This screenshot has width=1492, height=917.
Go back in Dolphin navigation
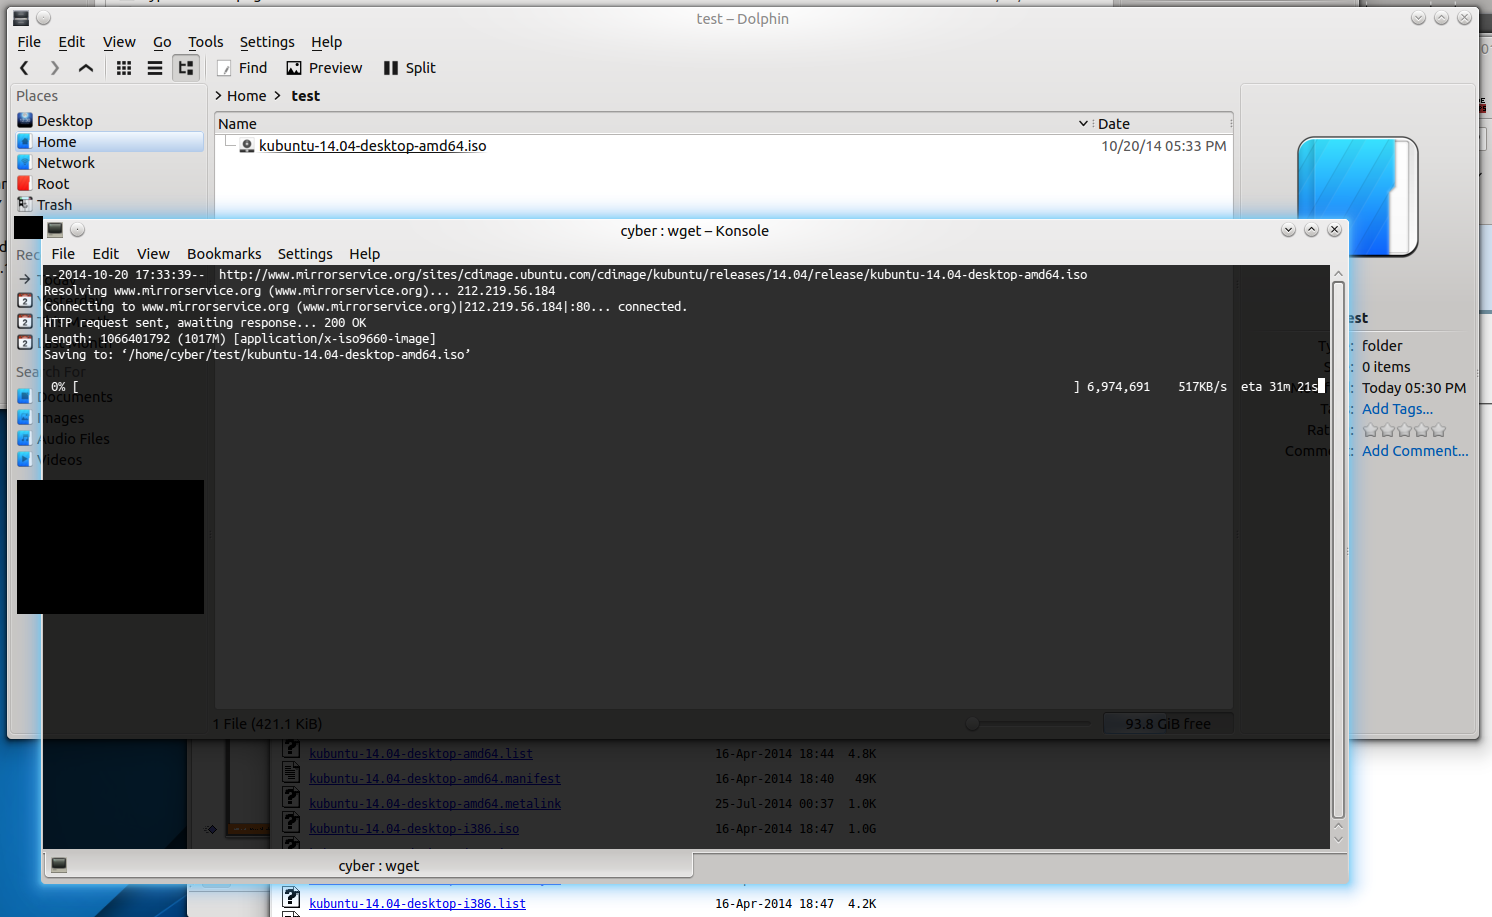[x=25, y=68]
